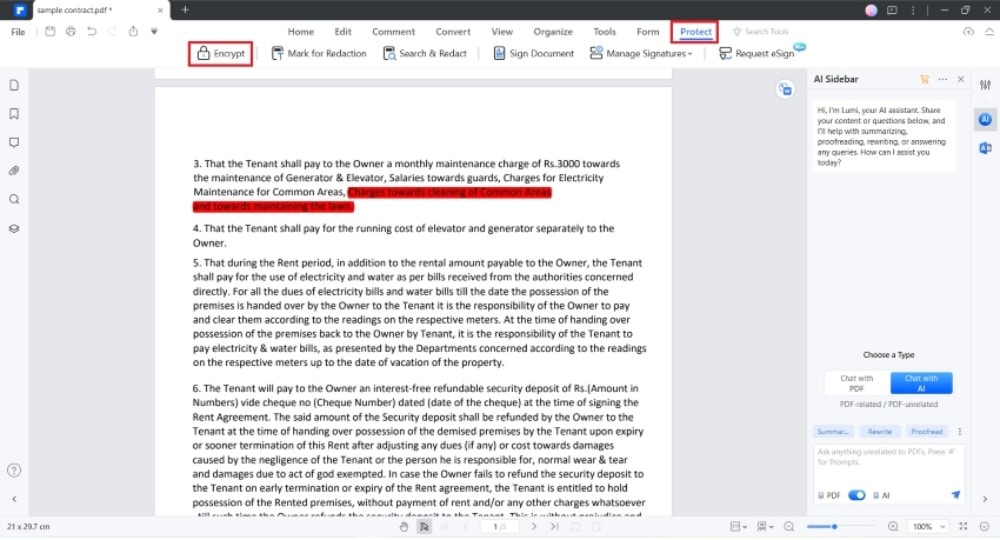Click the properties sliders icon at far right
The height and width of the screenshot is (540, 1000).
point(985,85)
